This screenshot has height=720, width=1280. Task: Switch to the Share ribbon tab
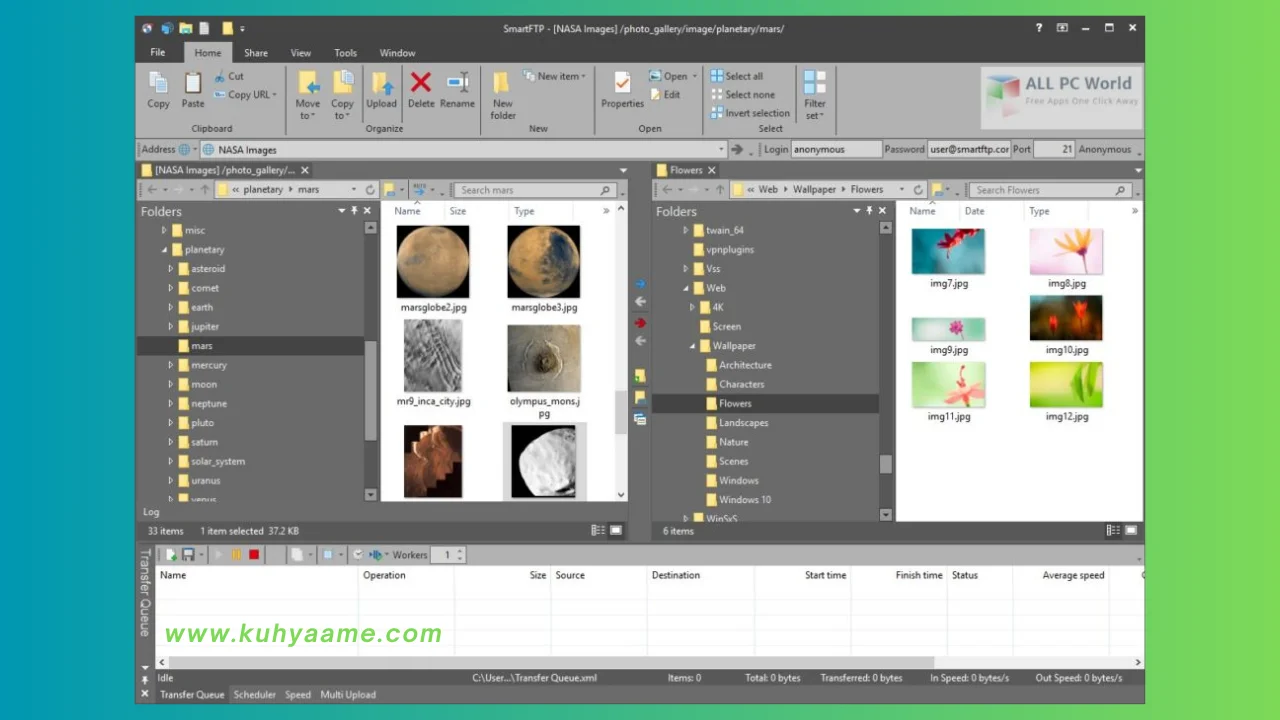click(x=256, y=53)
